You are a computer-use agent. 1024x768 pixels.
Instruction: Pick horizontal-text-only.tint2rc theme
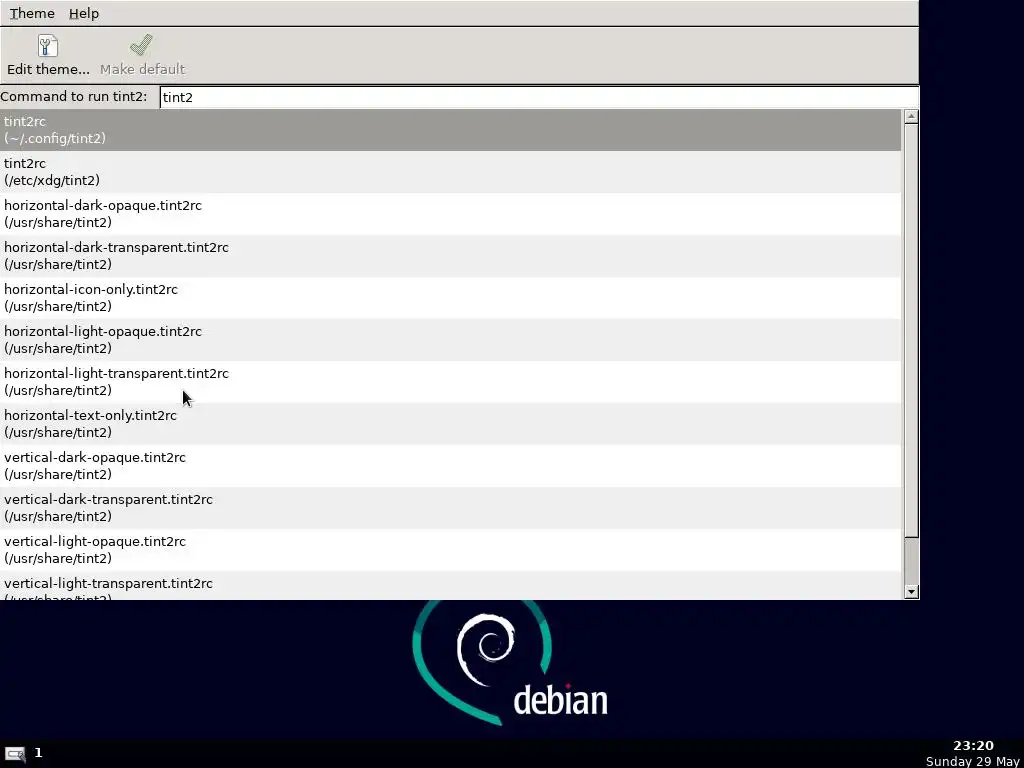pos(451,424)
